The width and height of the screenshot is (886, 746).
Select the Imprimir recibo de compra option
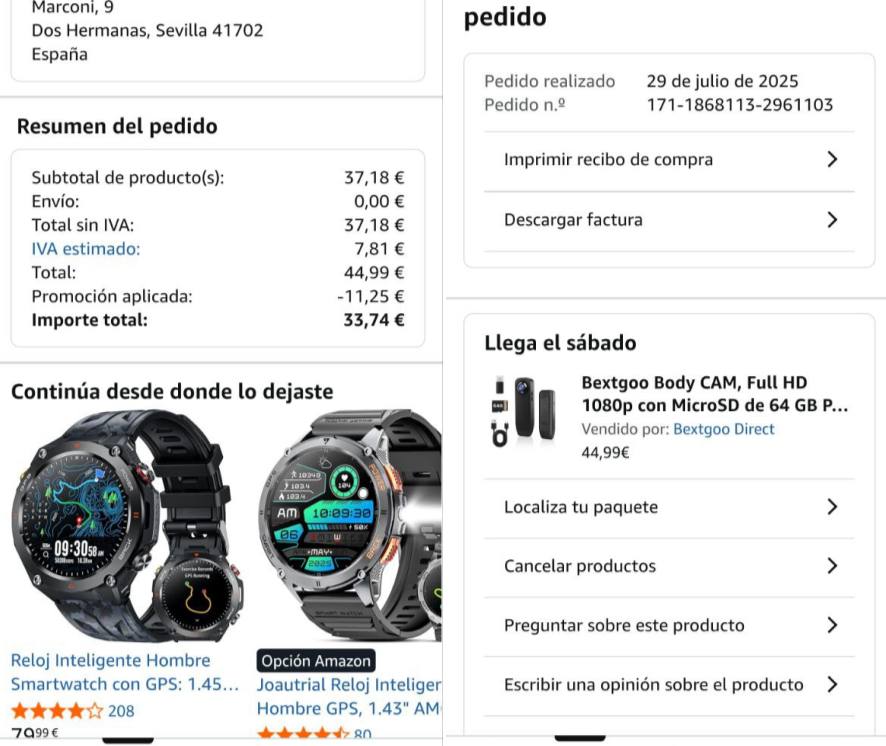point(669,159)
